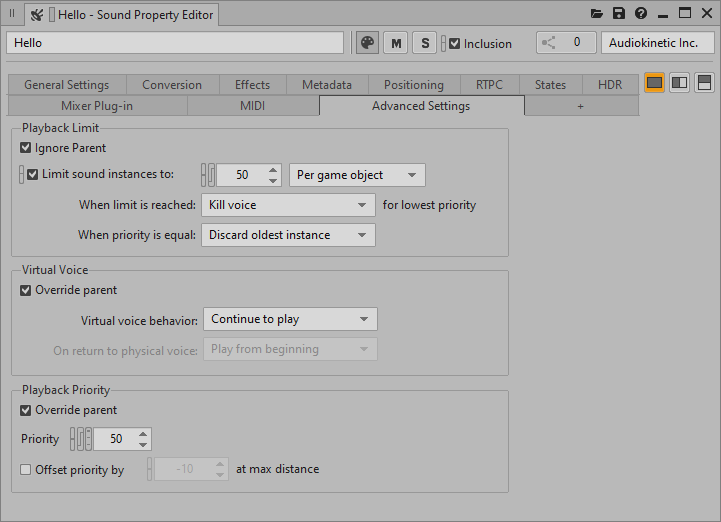Click the save disk icon
The width and height of the screenshot is (721, 522).
pos(619,14)
